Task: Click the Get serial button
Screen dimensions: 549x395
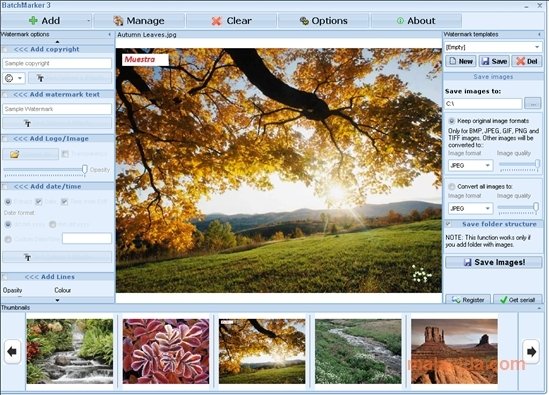Action: coord(517,299)
